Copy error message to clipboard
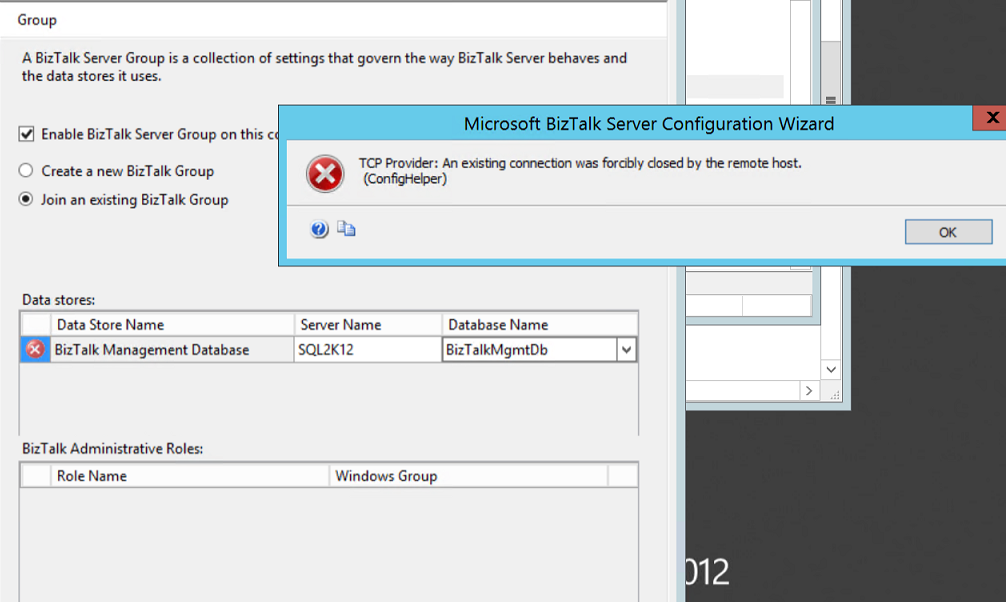Viewport: 1006px width, 602px height. (346, 228)
